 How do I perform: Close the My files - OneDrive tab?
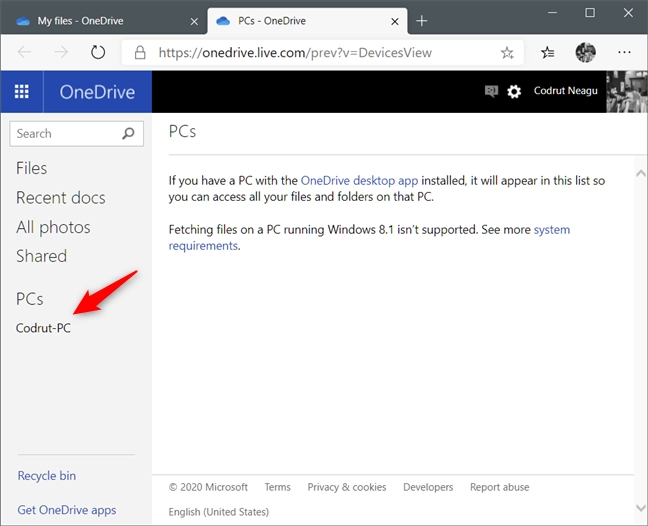[194, 21]
